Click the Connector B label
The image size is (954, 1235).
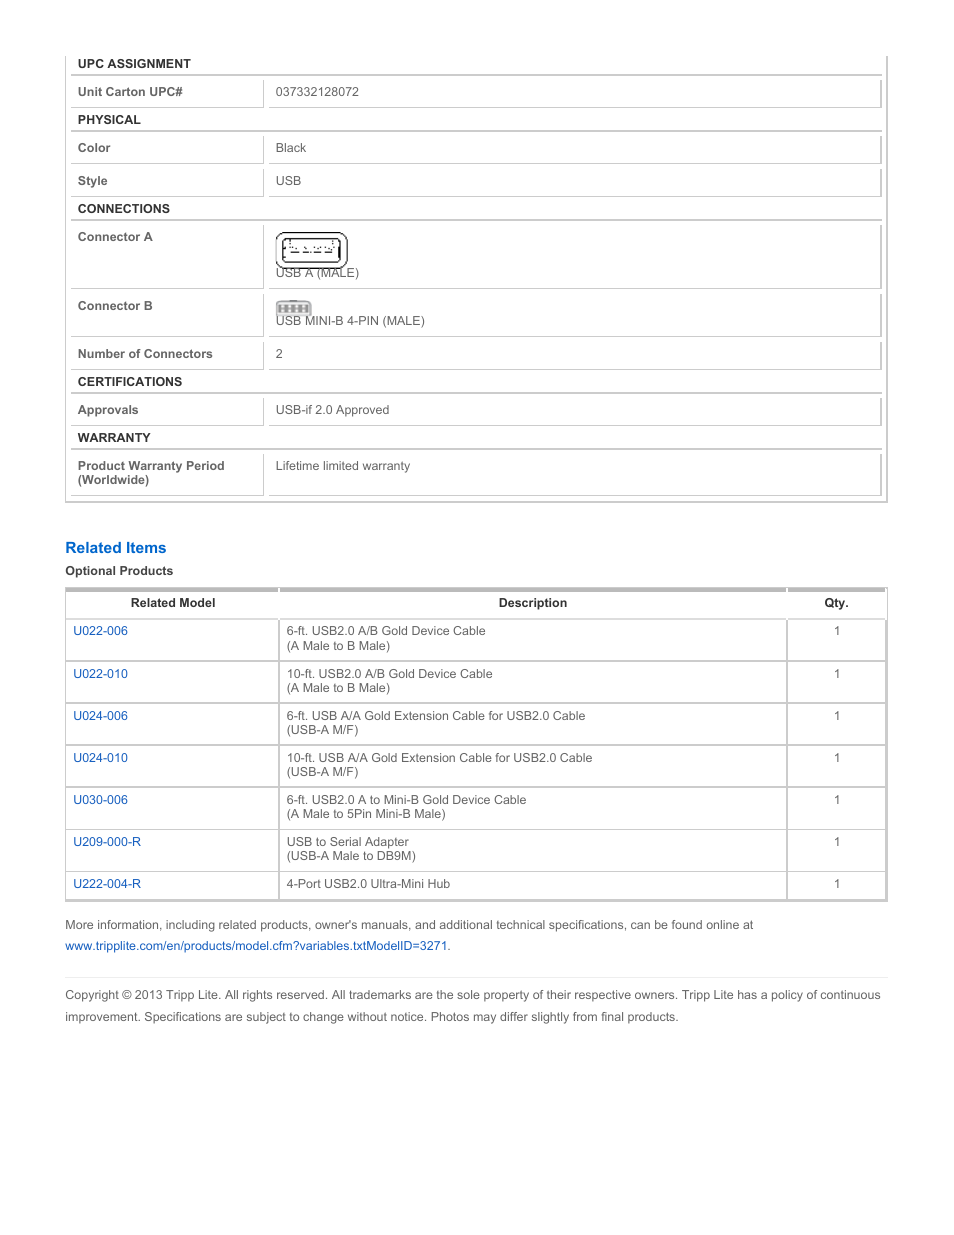pos(115,306)
